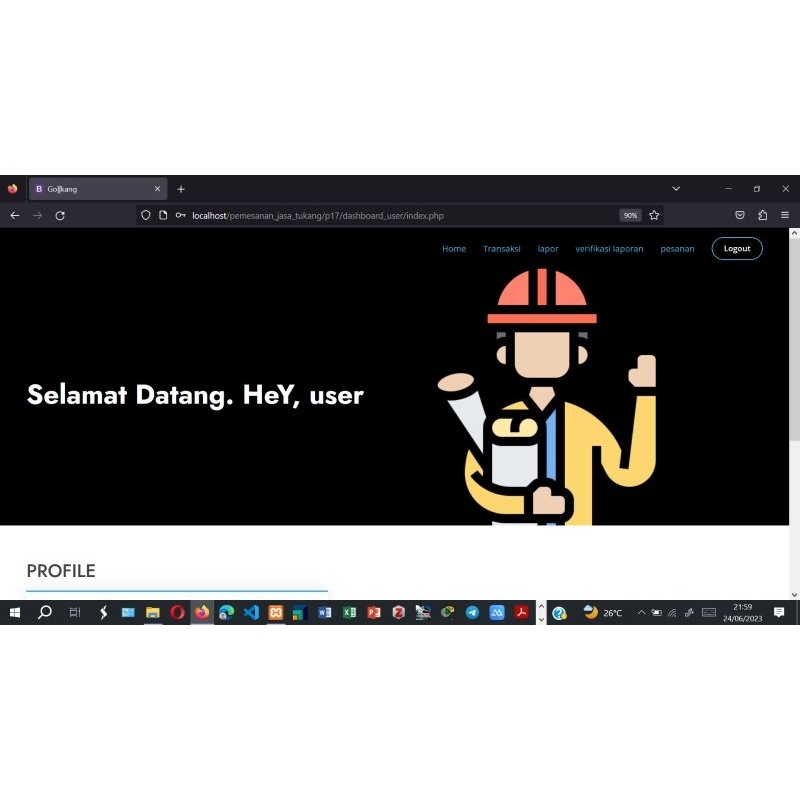Open the browser tabs list chevron

676,188
